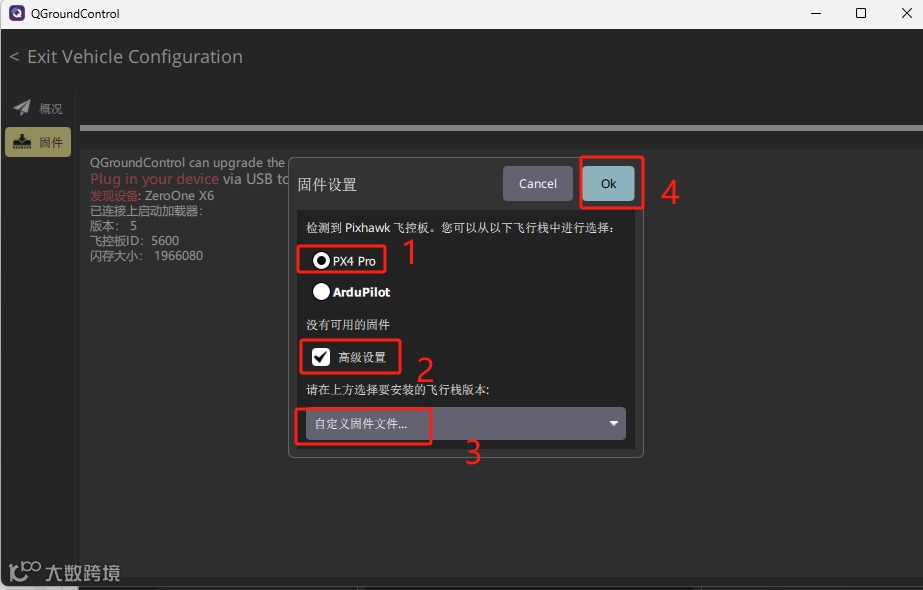Close the QGroundControl window
The width and height of the screenshot is (923, 590).
pyautogui.click(x=907, y=13)
